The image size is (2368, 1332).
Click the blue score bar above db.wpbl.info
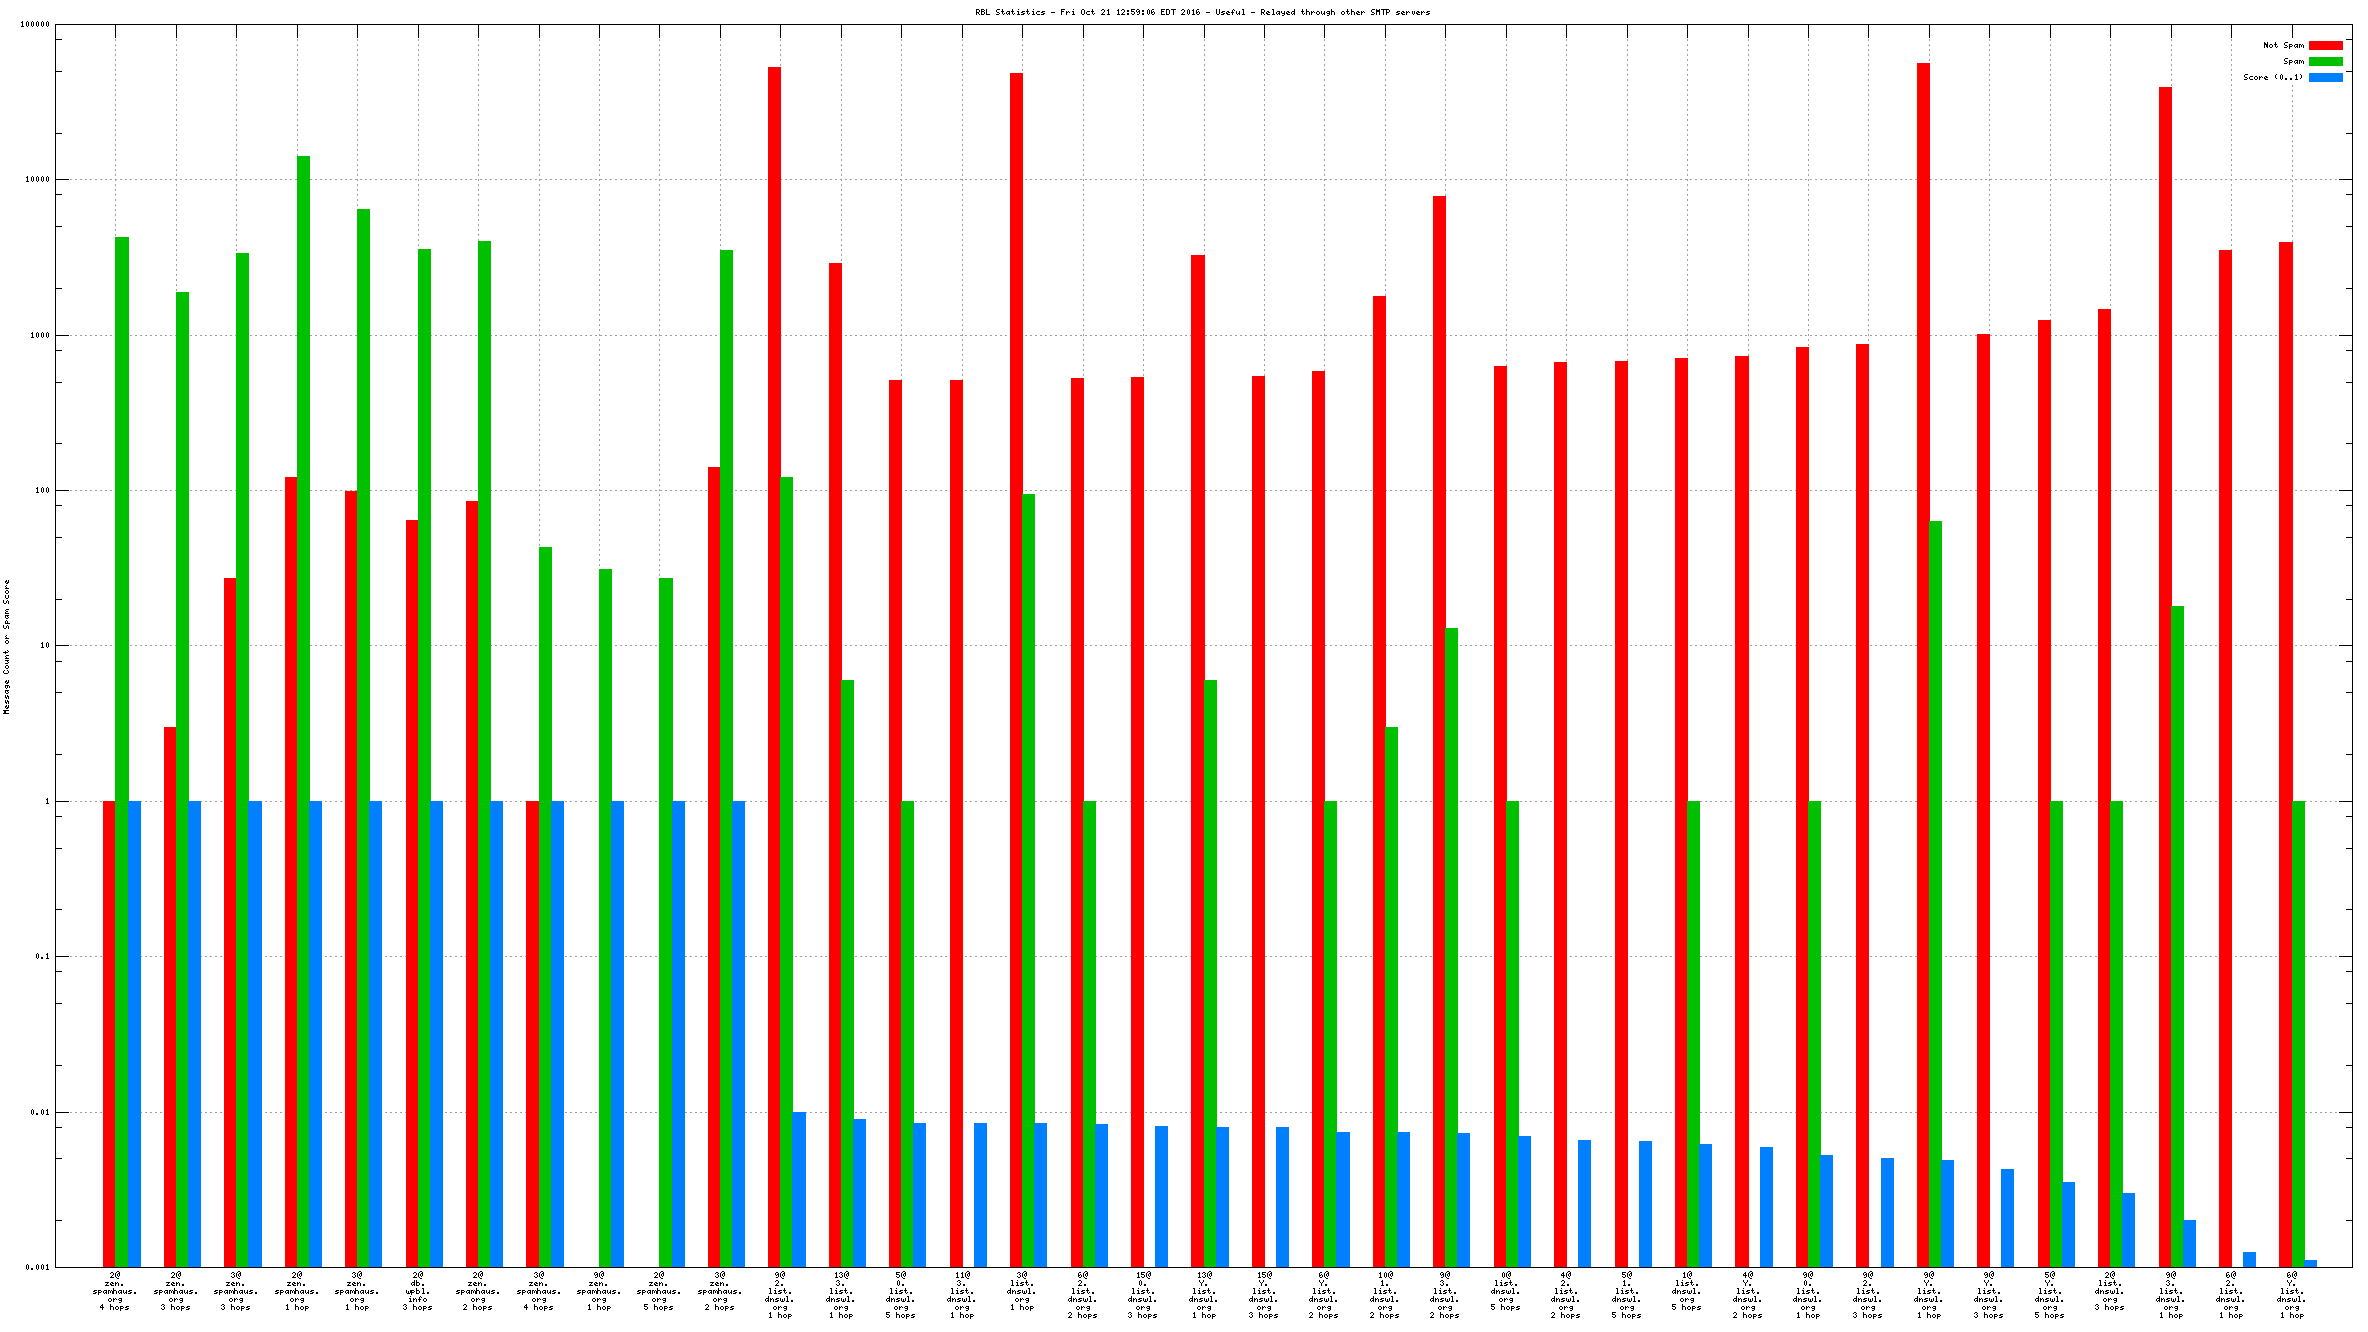click(436, 1030)
